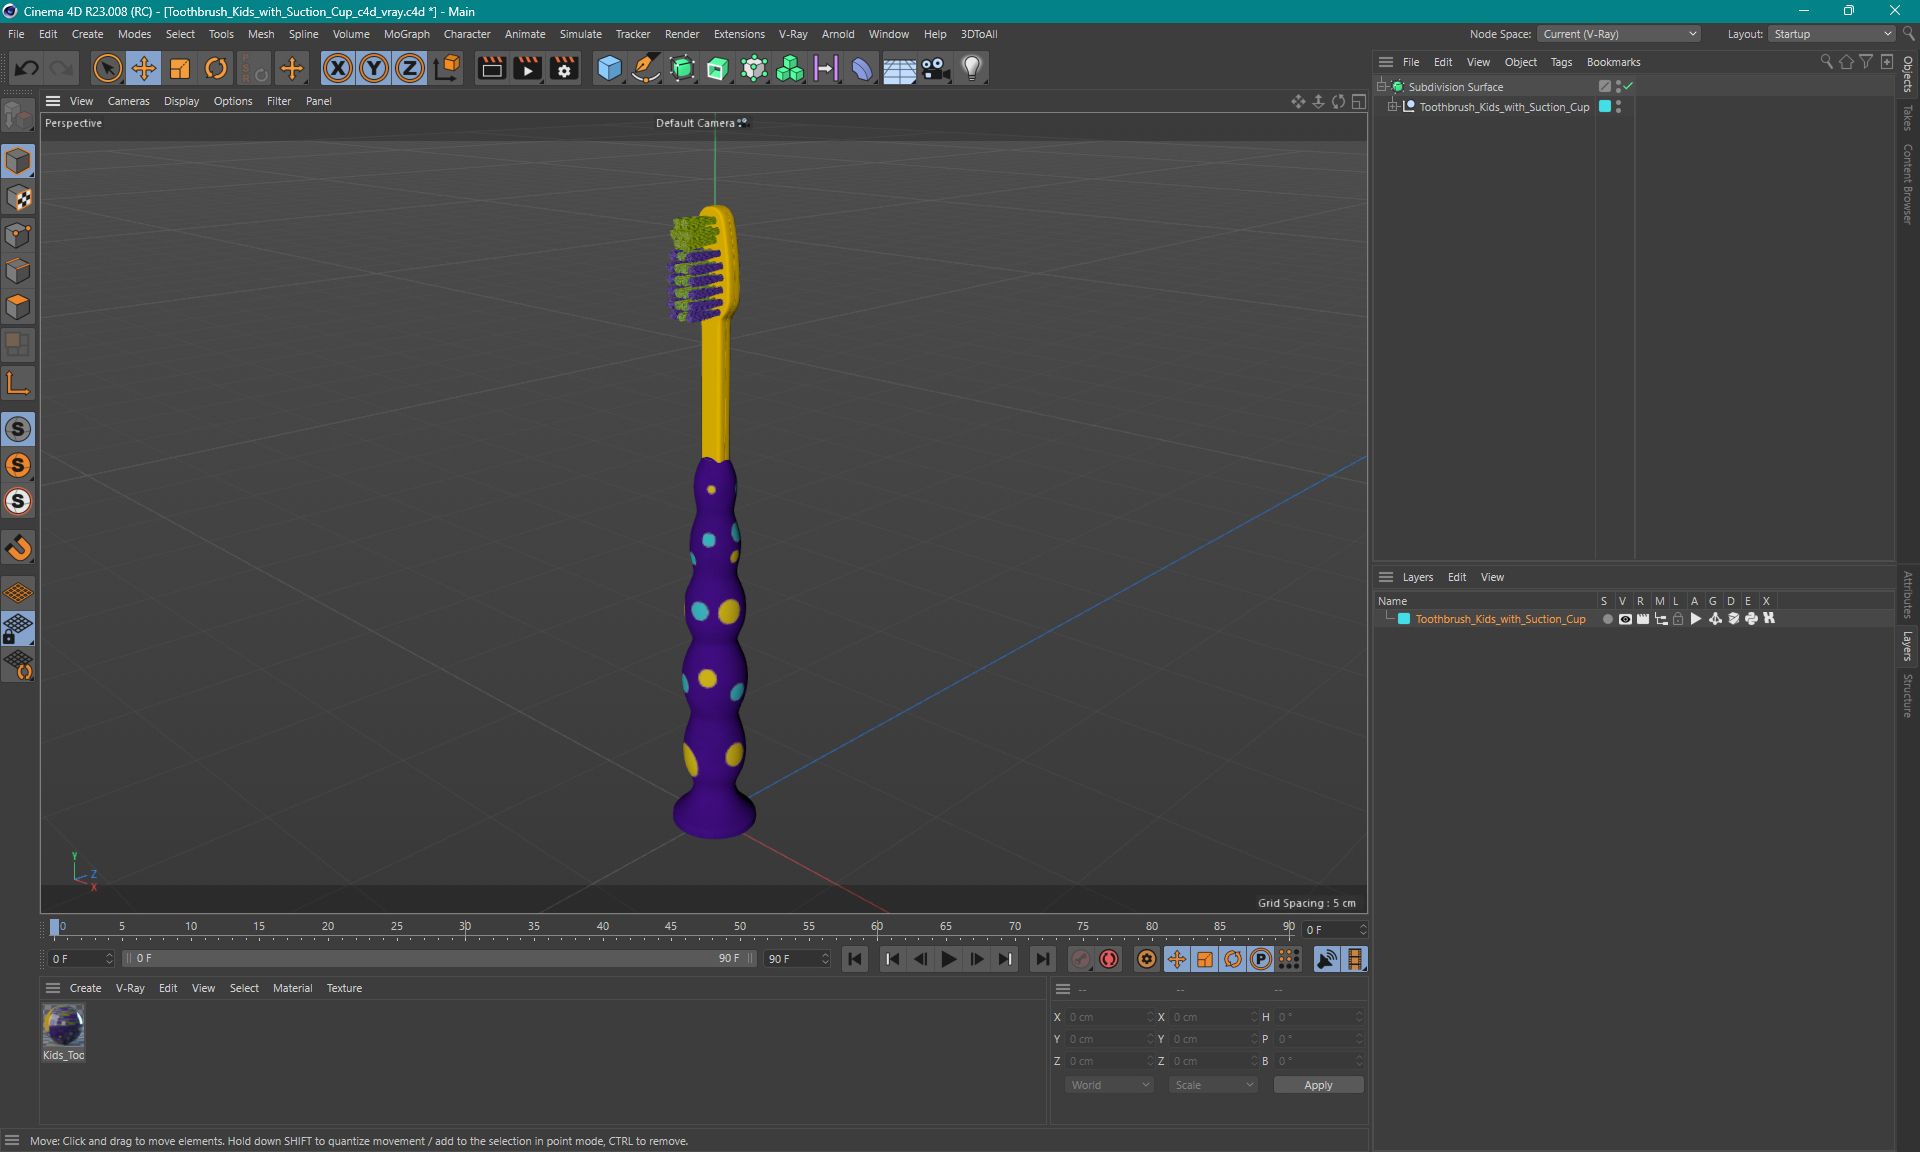Open the Deformer Bend icon
Viewport: 1920px width, 1152px height.
862,68
